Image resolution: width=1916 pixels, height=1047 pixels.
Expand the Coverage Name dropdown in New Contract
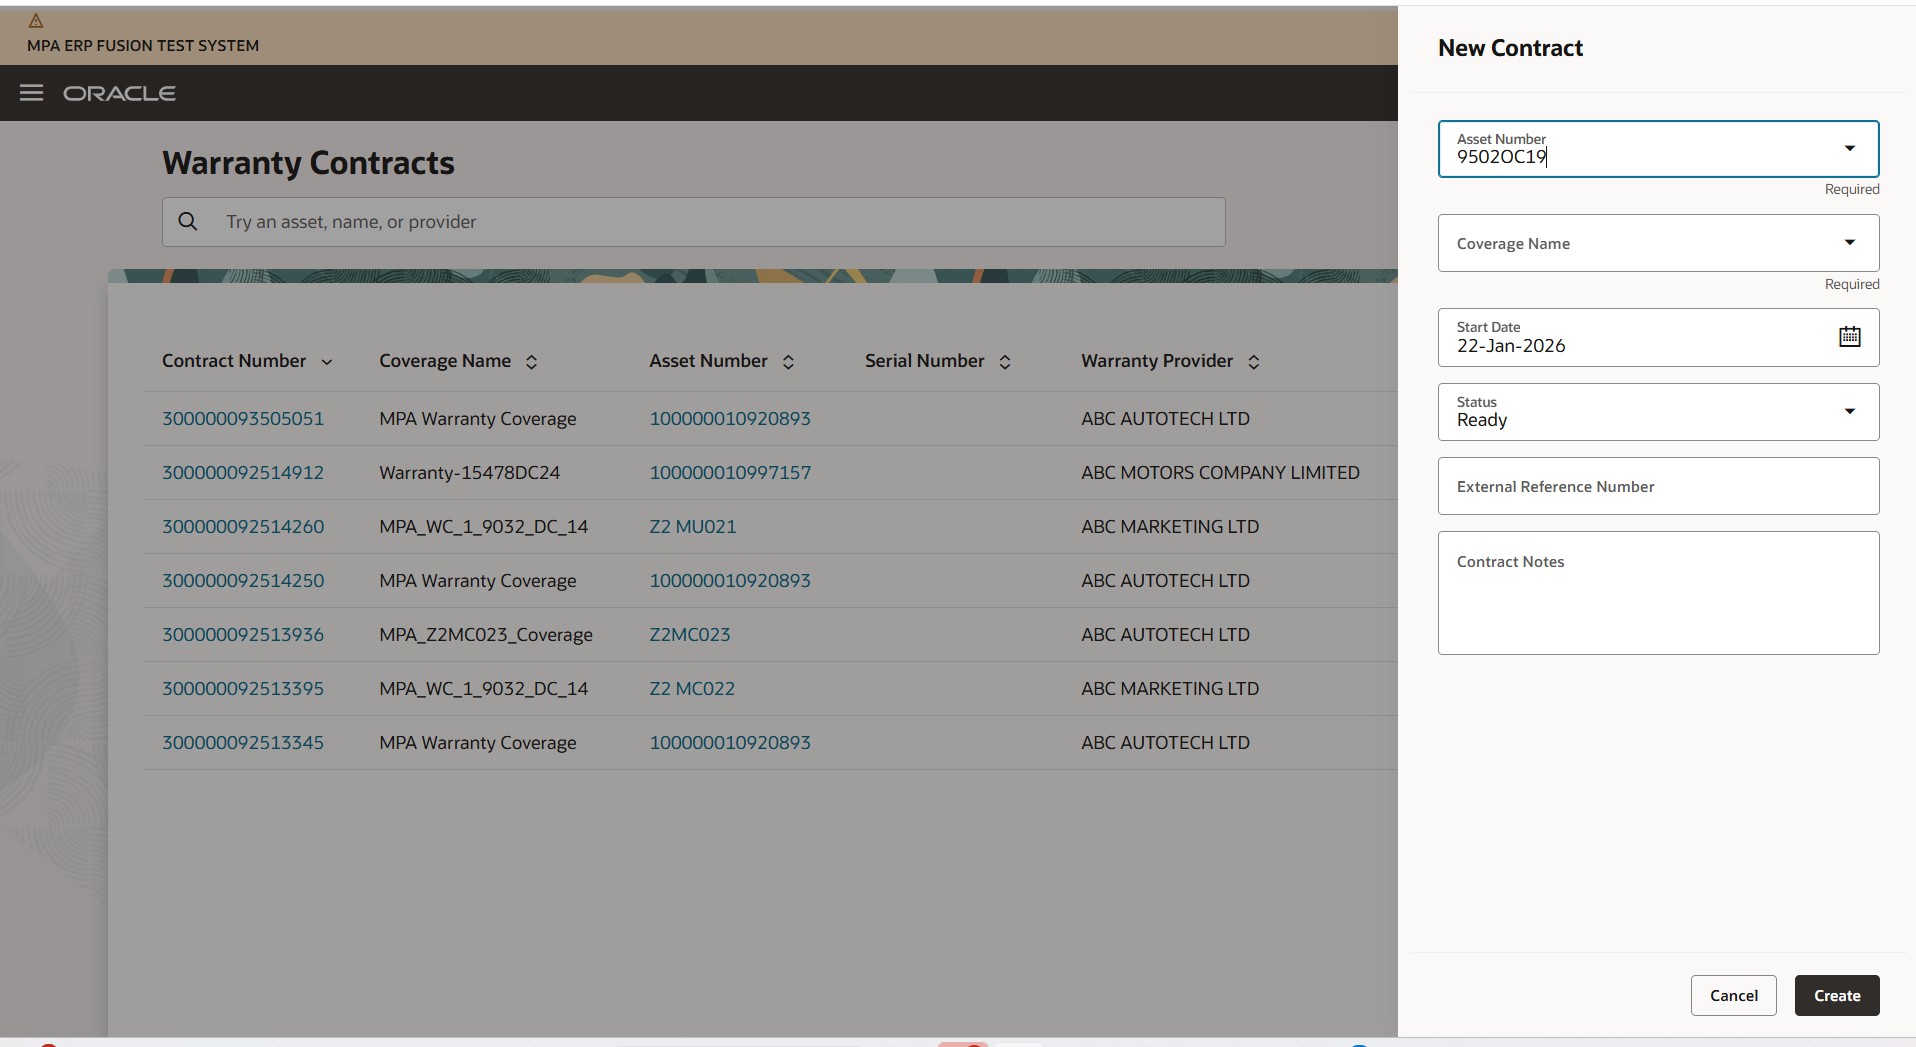(x=1850, y=243)
